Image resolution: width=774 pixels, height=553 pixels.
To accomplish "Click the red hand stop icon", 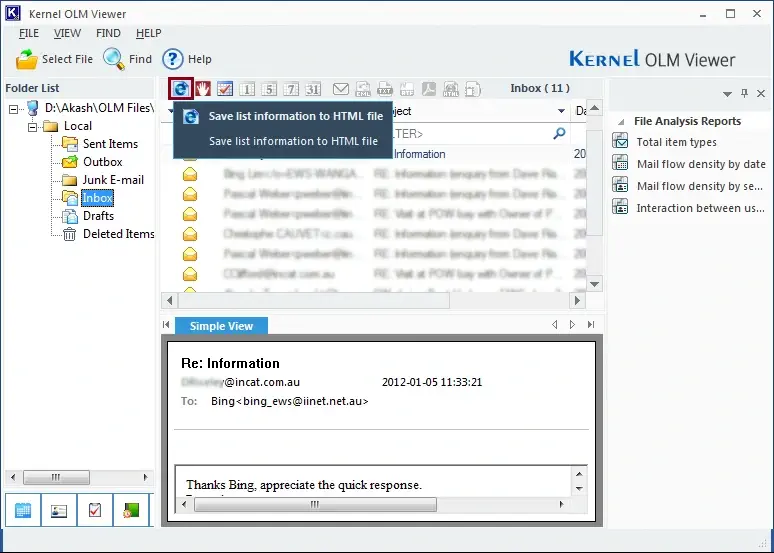I will (203, 89).
